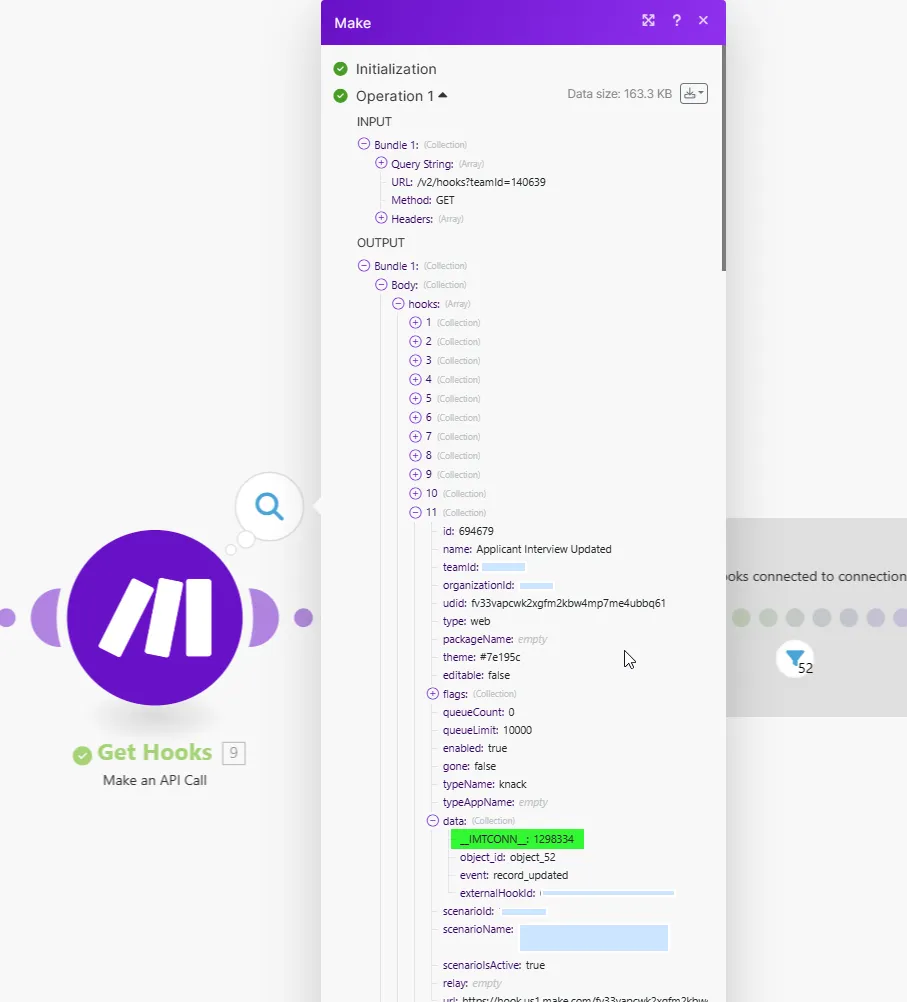
Task: Open the help question mark icon
Action: pos(676,20)
